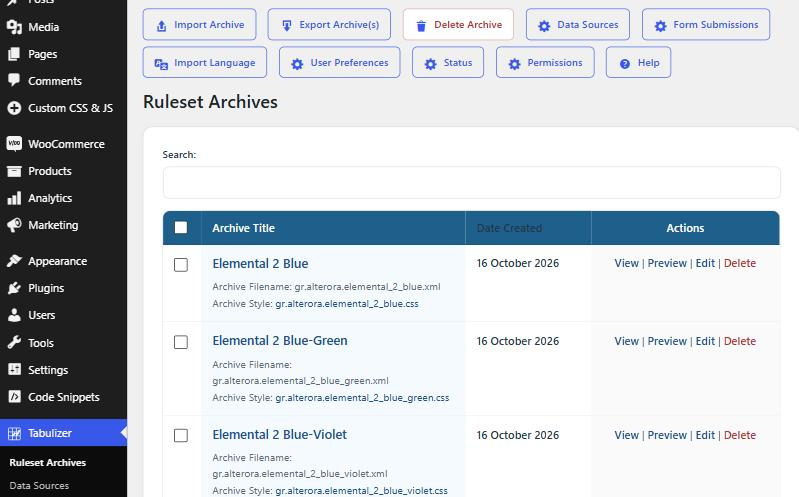Open the Marketing menu label
This screenshot has height=497, width=799.
click(53, 225)
